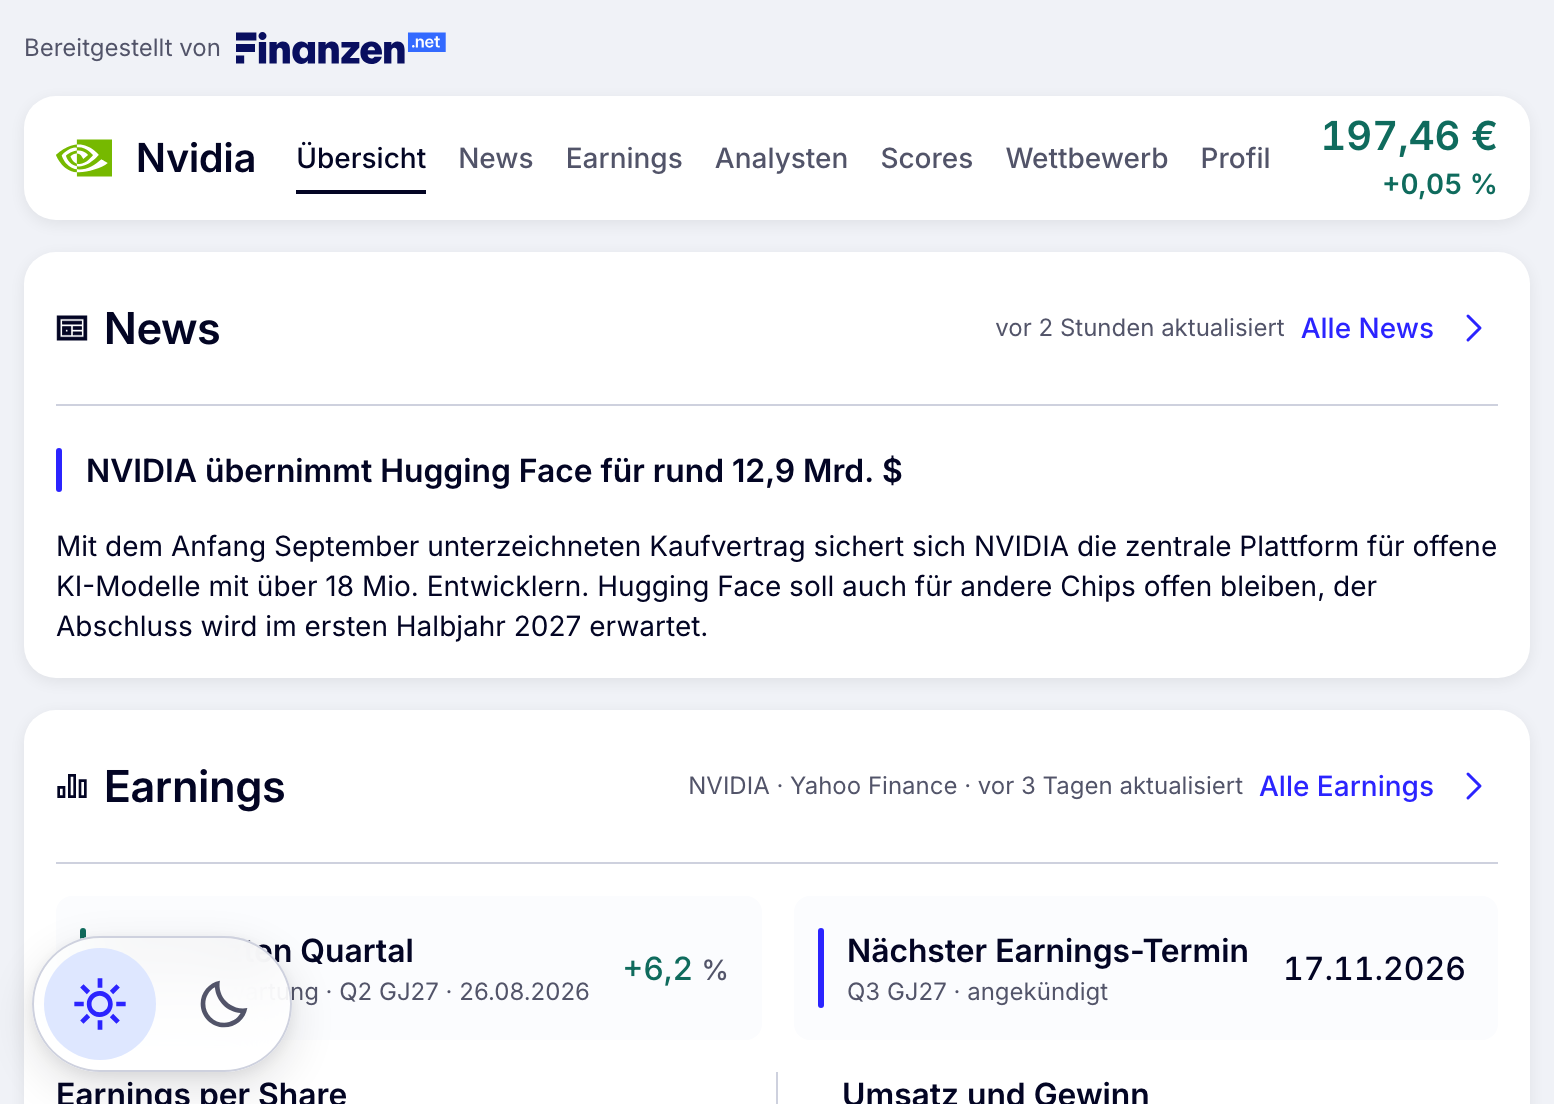Click the Nvidia company name
The image size is (1554, 1104).
tap(196, 158)
